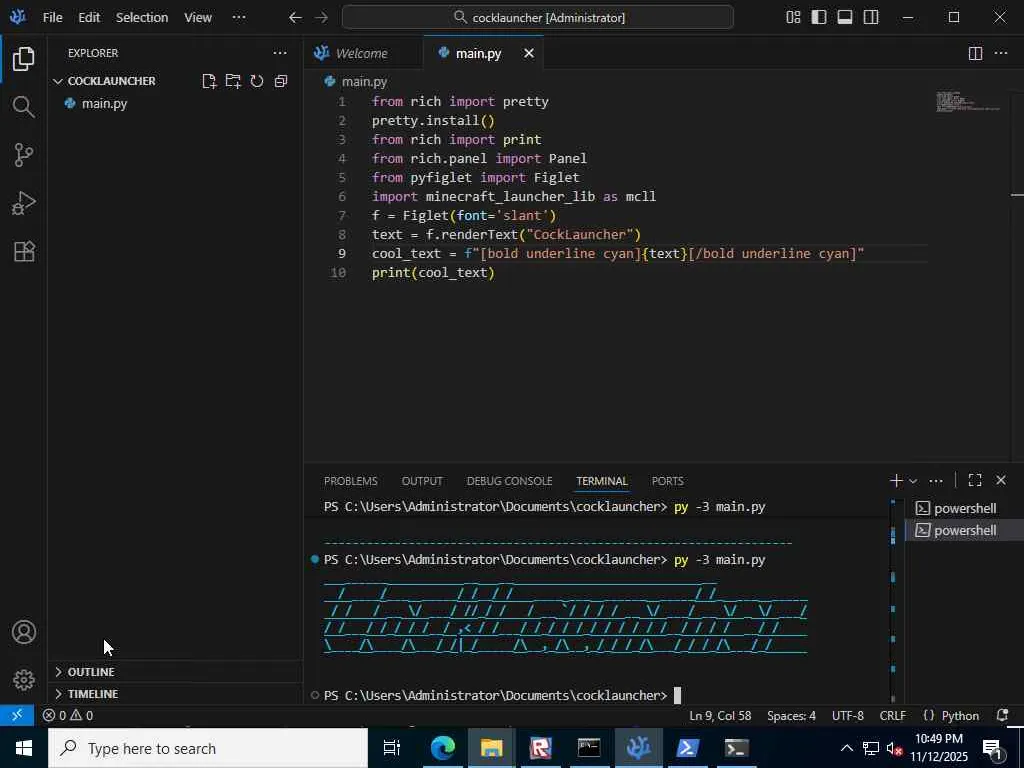
Task: Click the editor minimap
Action: pyautogui.click(x=968, y=103)
